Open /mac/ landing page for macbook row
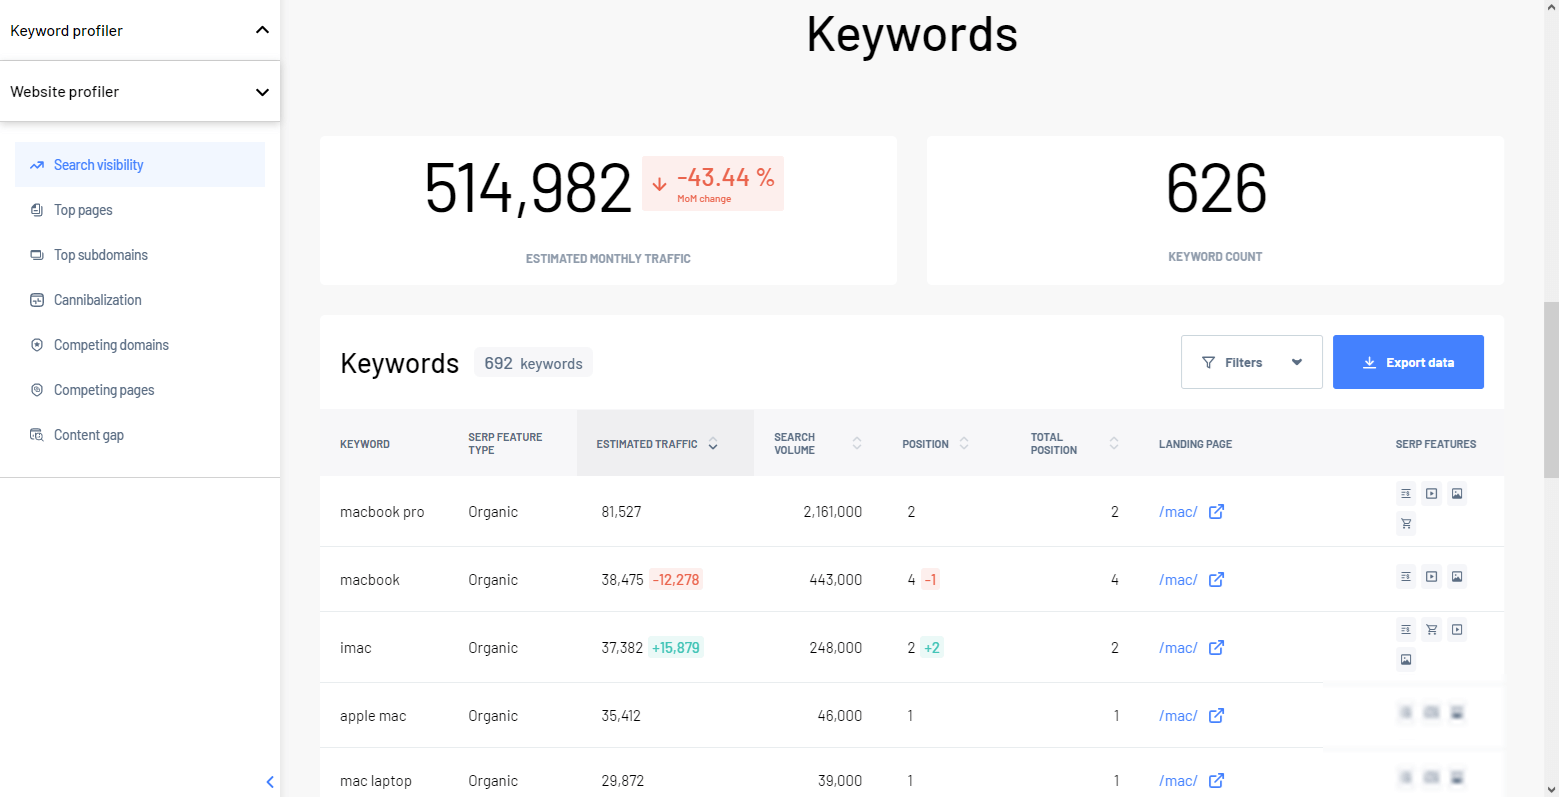The width and height of the screenshot is (1559, 797). pos(1178,580)
